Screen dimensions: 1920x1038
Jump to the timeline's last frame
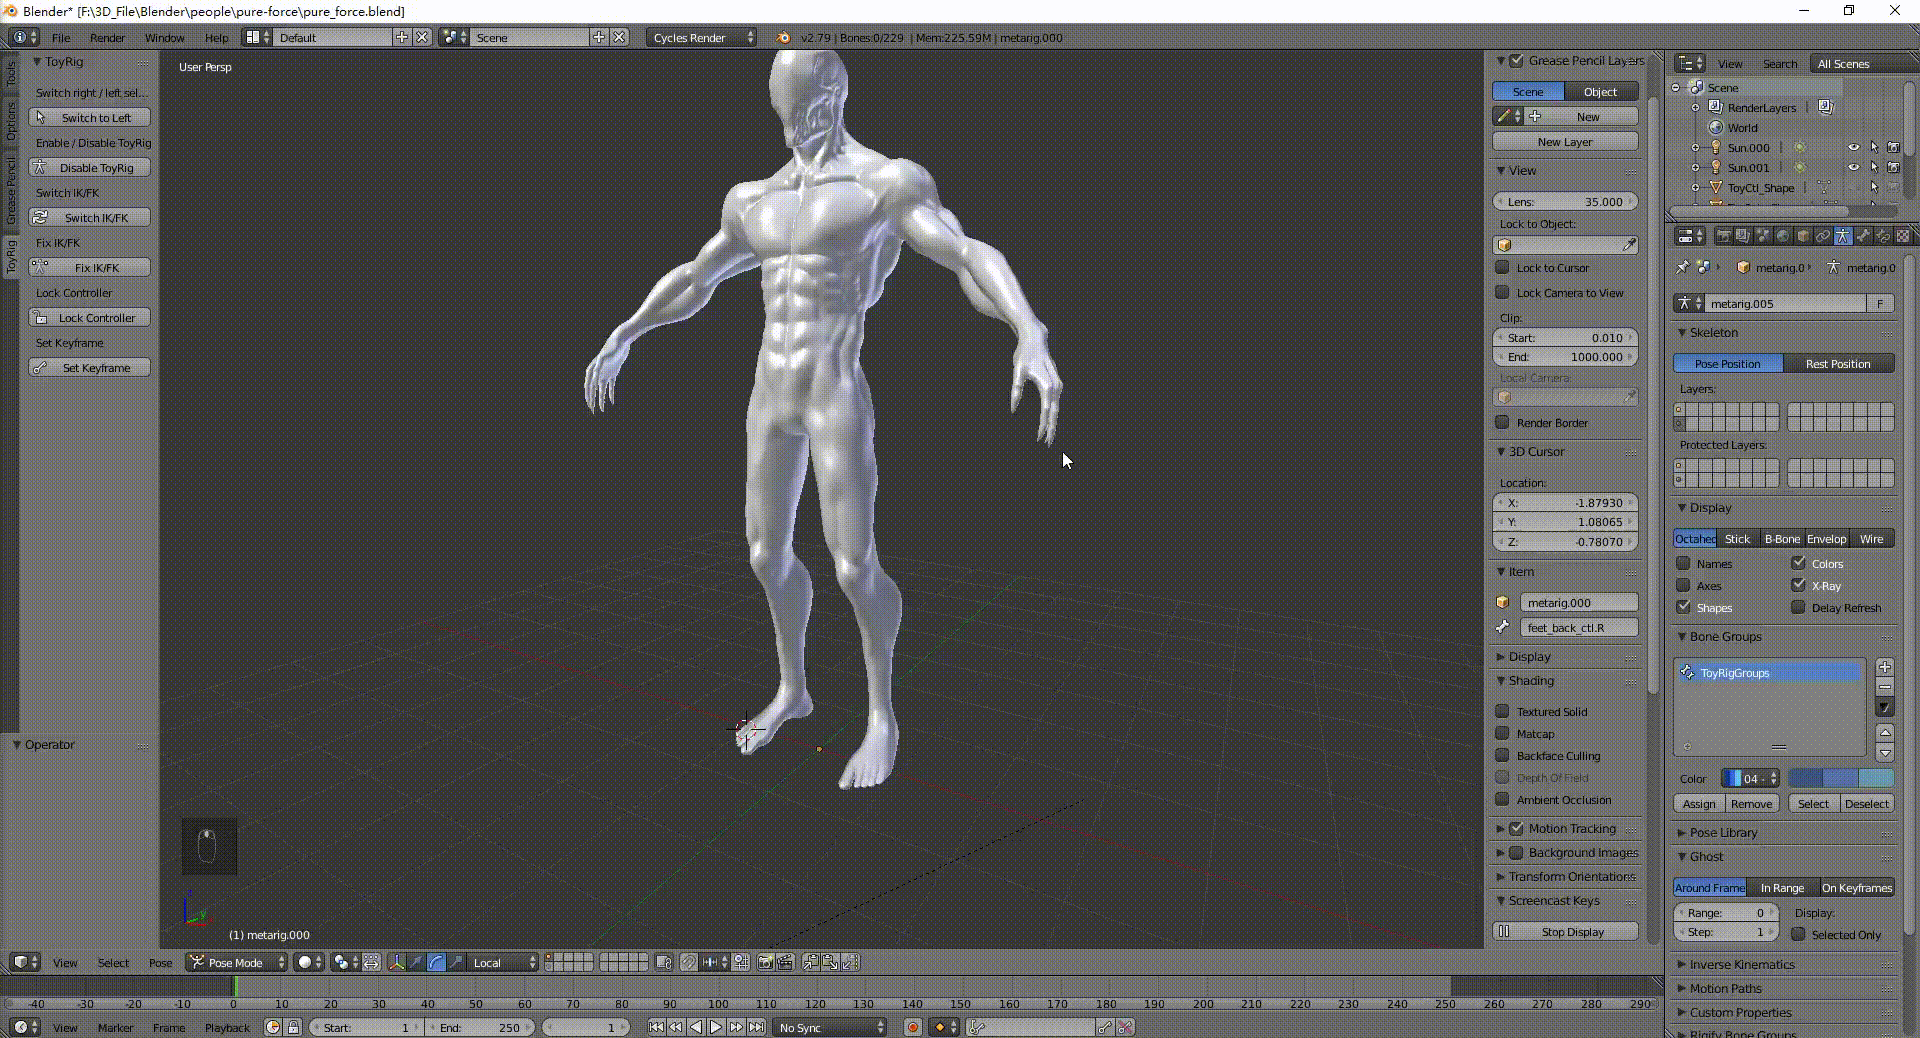756,1027
